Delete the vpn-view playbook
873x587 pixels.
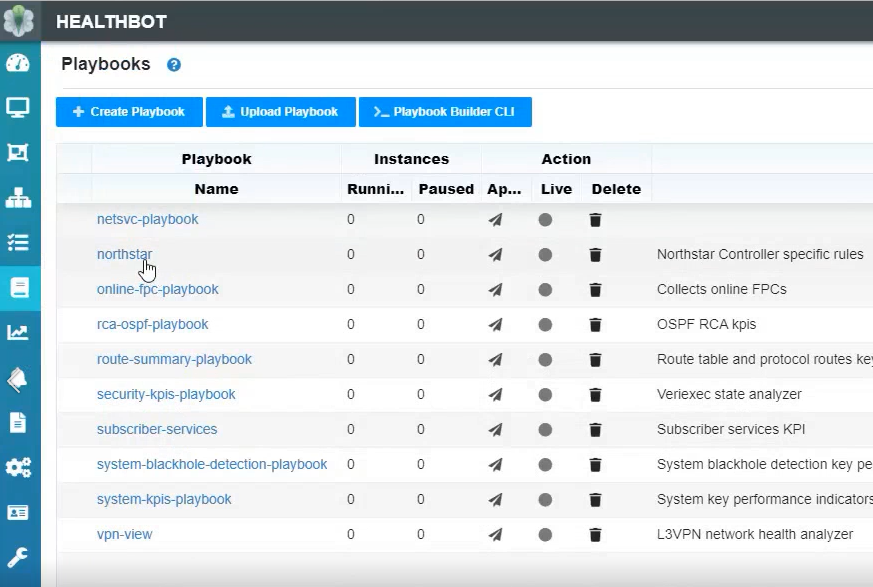595,535
